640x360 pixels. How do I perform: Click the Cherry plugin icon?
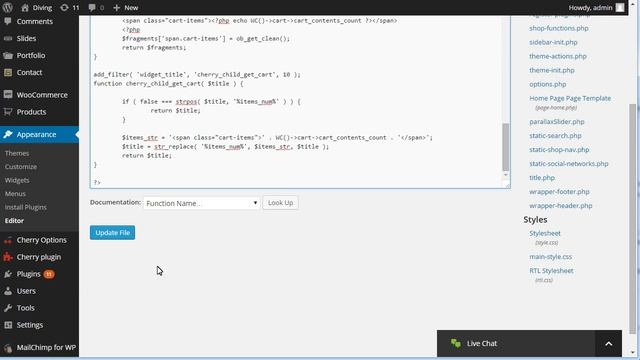point(8,257)
